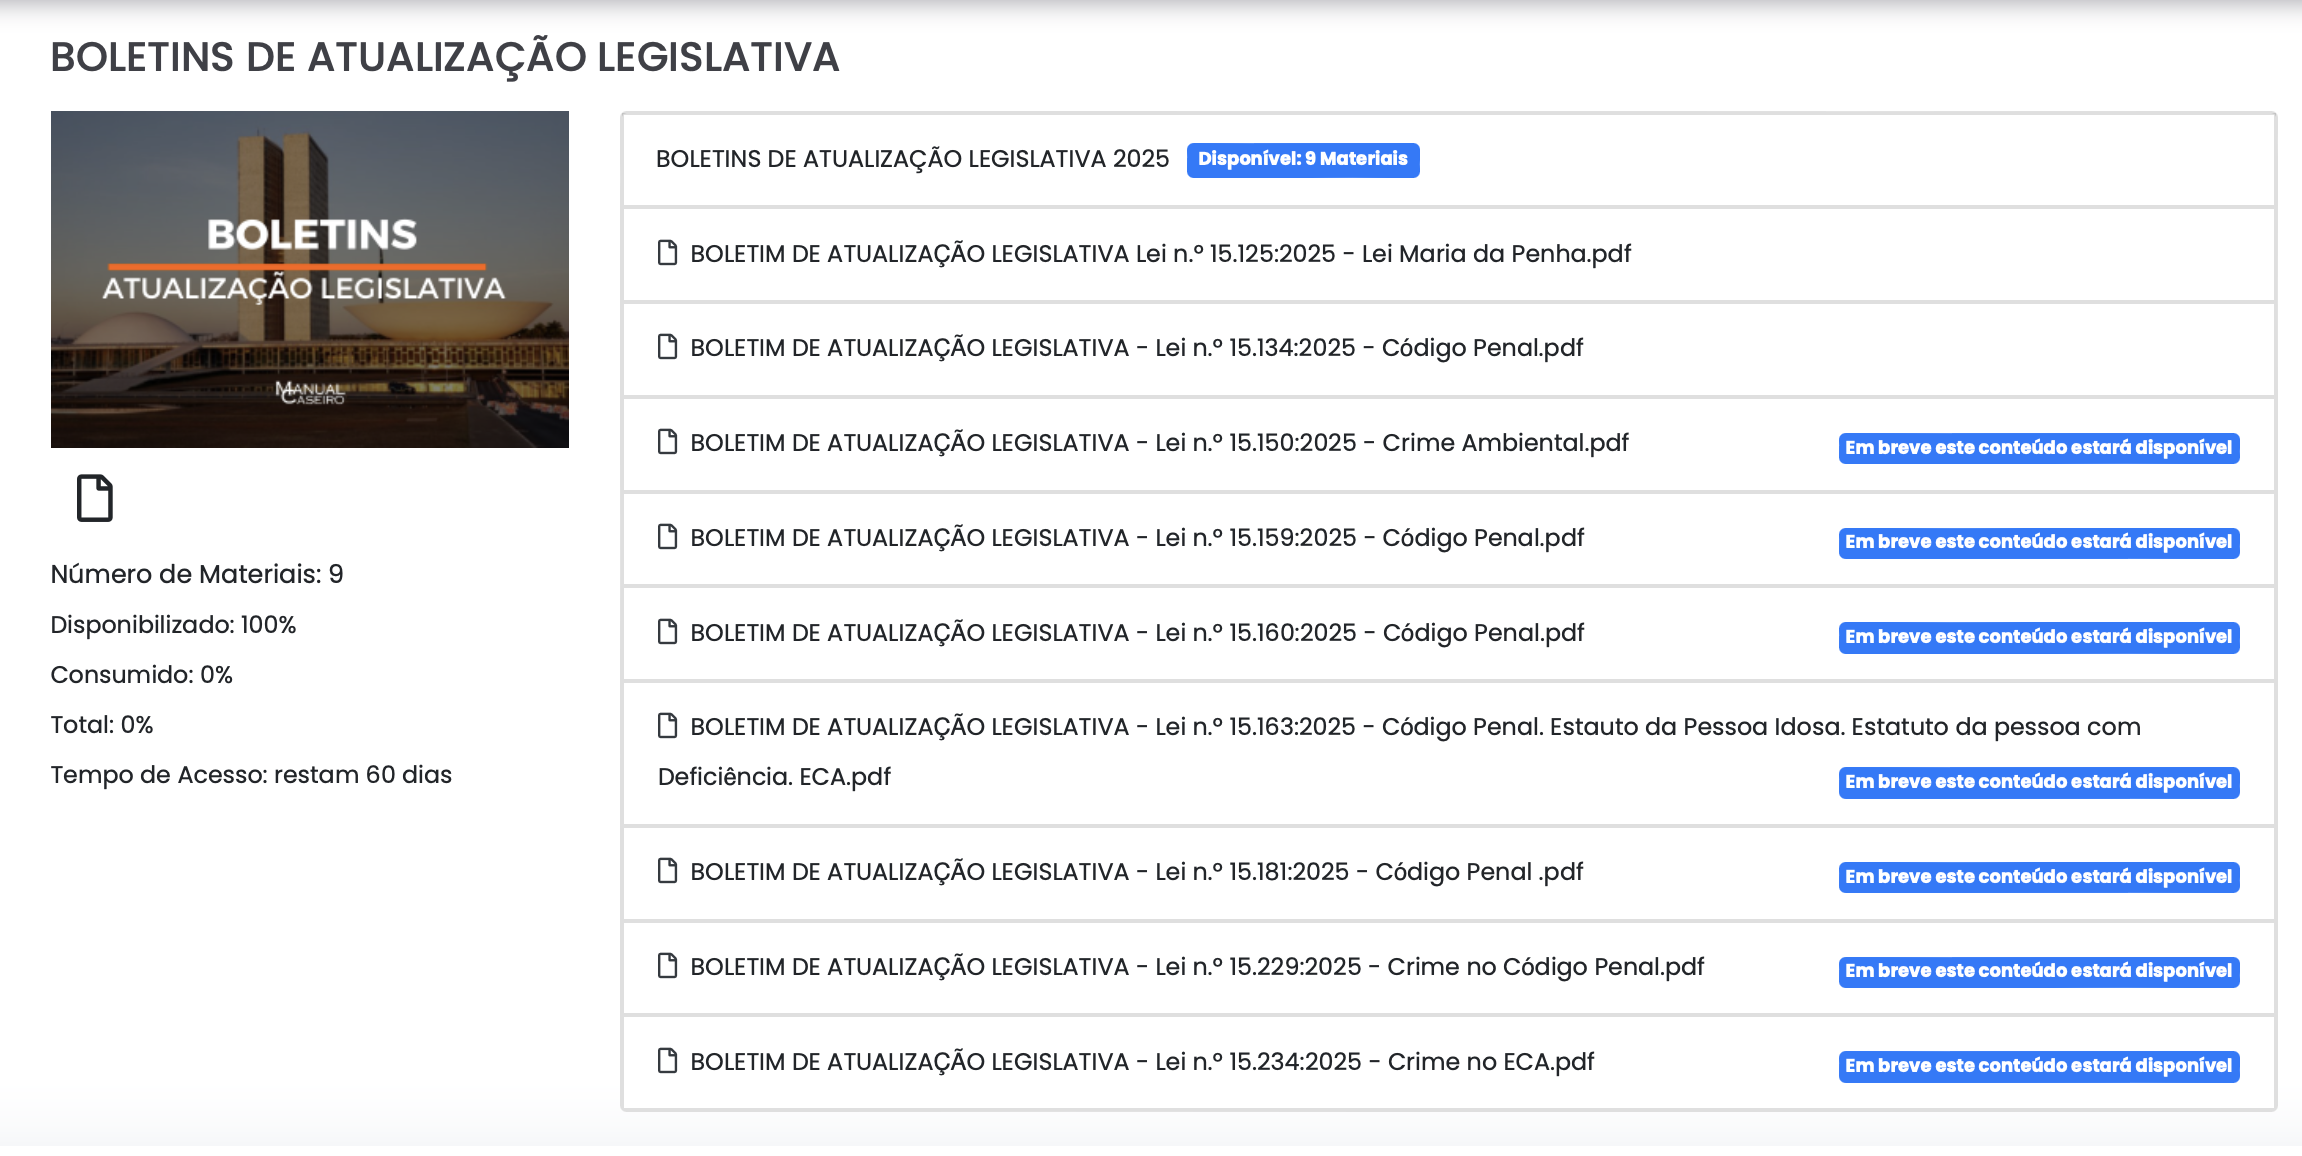This screenshot has width=2302, height=1156.
Task: Select 'Boletins de Atualização Legislativa 2025' section header
Action: tap(912, 159)
